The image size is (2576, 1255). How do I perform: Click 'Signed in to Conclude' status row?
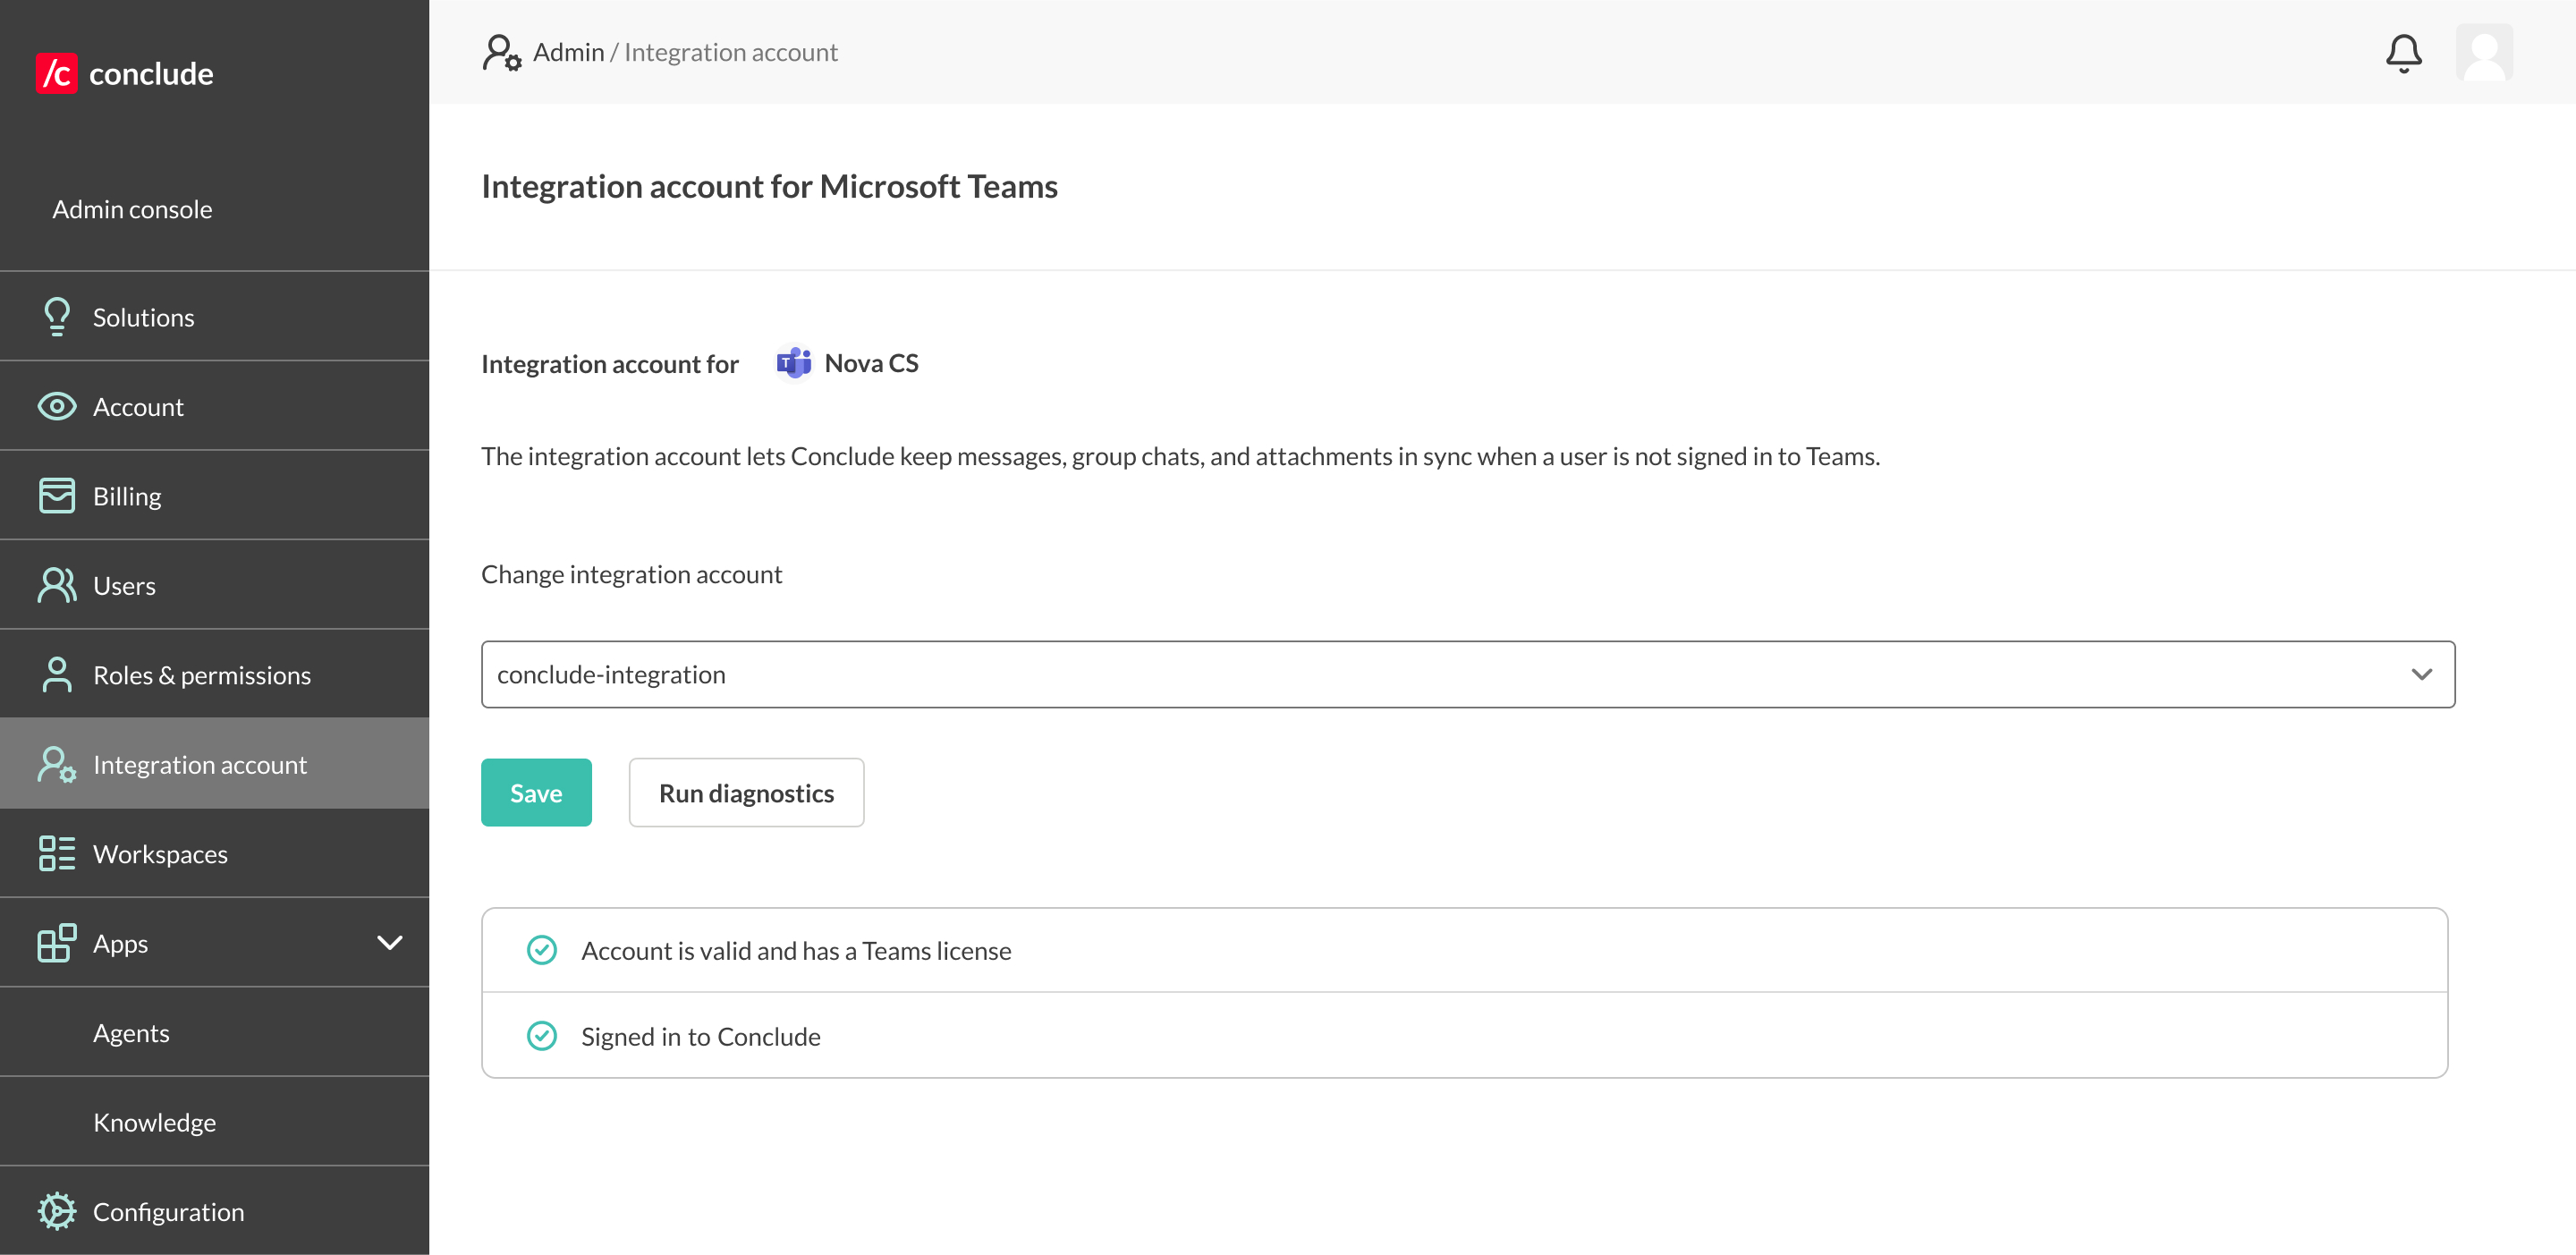point(1464,1036)
